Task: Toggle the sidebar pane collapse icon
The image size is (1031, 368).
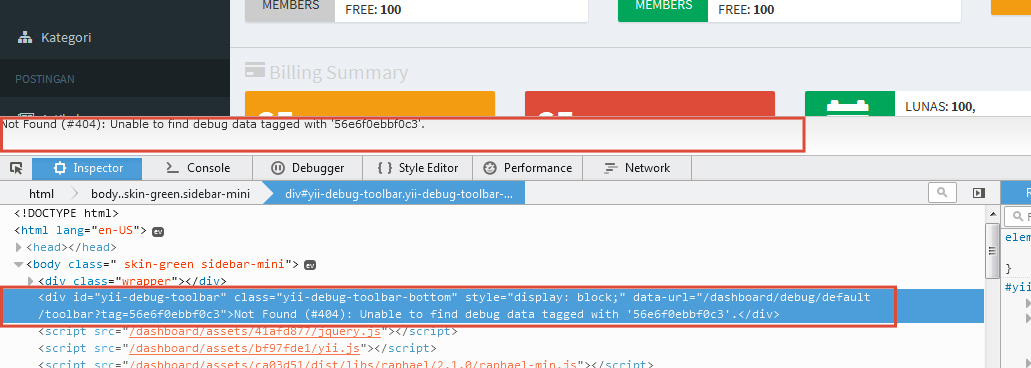Action: pyautogui.click(x=978, y=193)
